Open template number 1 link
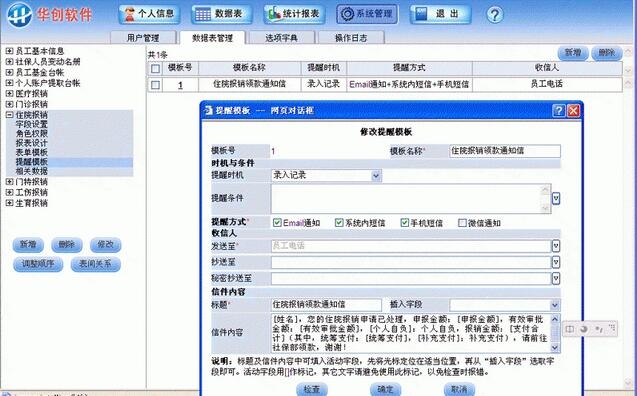 tap(180, 85)
